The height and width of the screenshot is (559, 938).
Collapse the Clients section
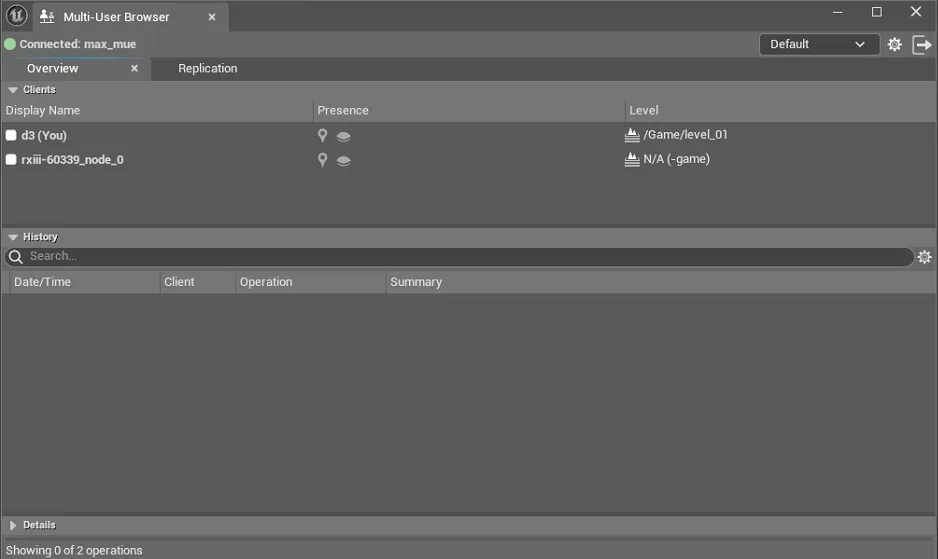13,90
